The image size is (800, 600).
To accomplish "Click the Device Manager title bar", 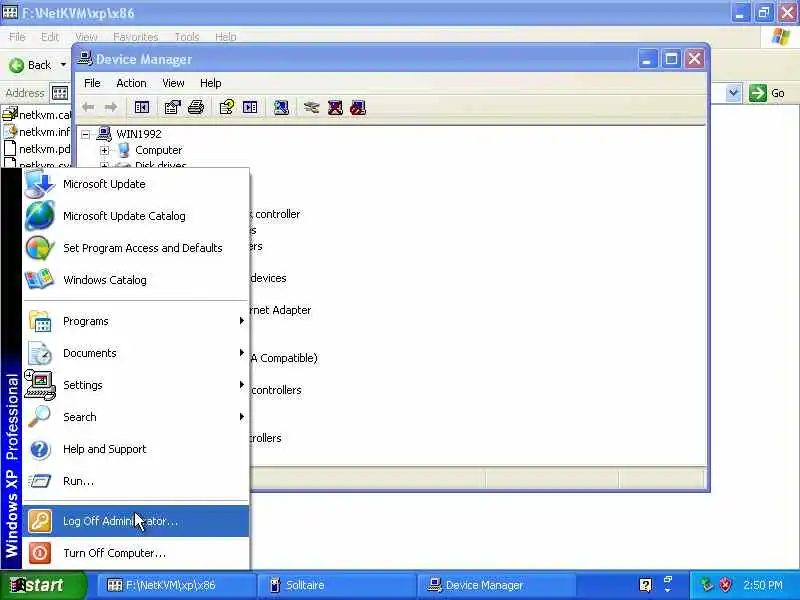I will [357, 59].
